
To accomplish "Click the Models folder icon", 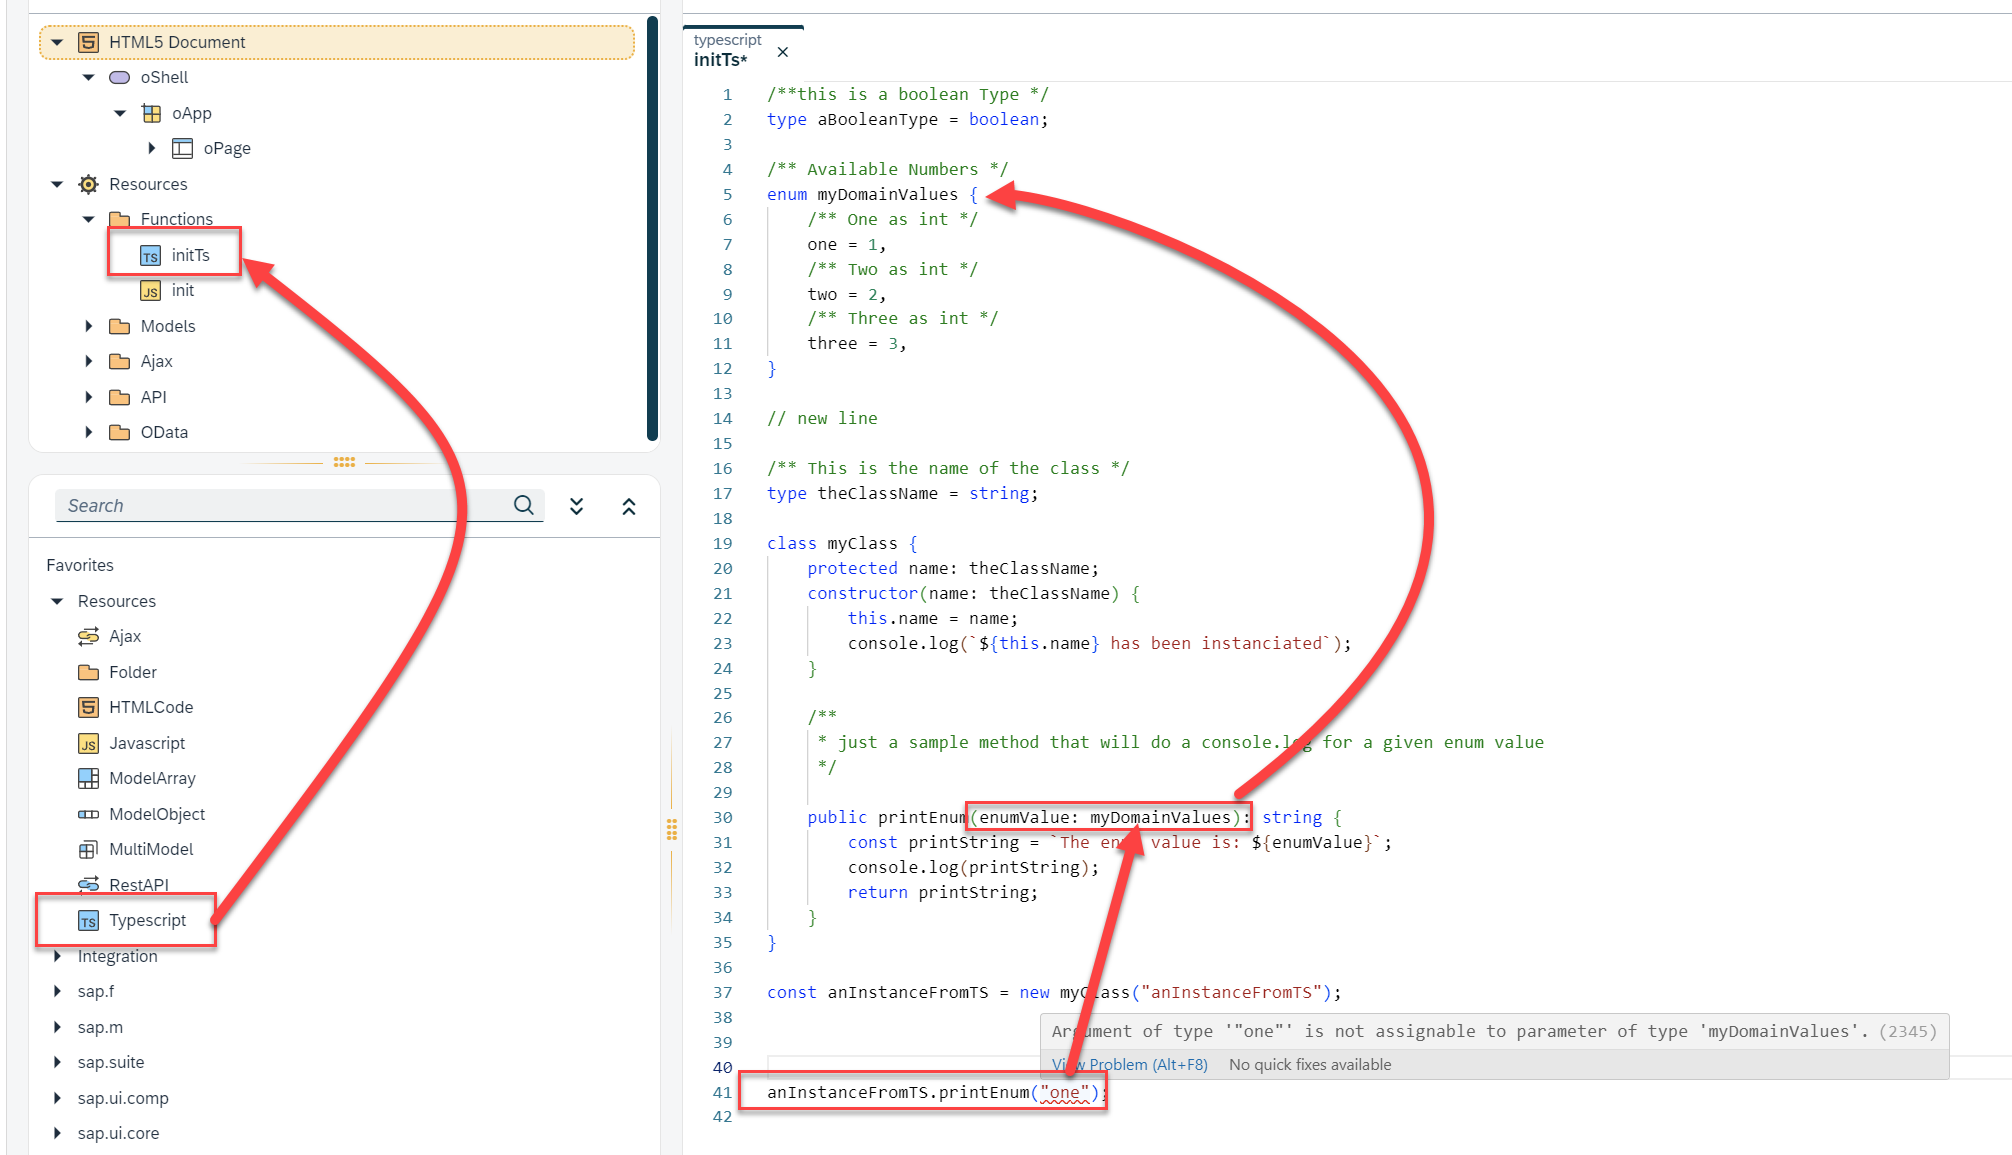I will [x=120, y=326].
